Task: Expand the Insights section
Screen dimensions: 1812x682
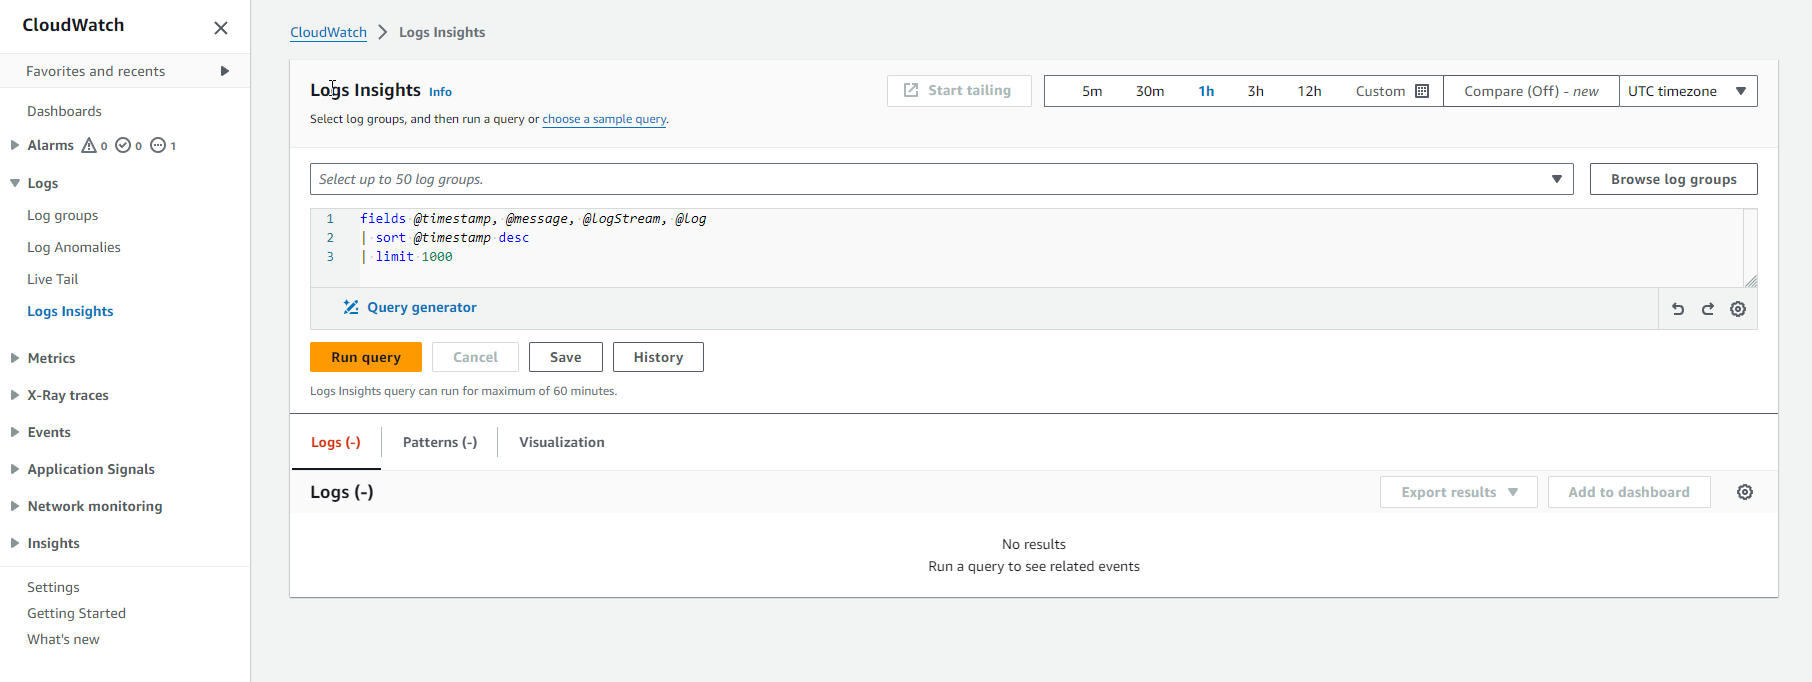Action: pyautogui.click(x=15, y=543)
